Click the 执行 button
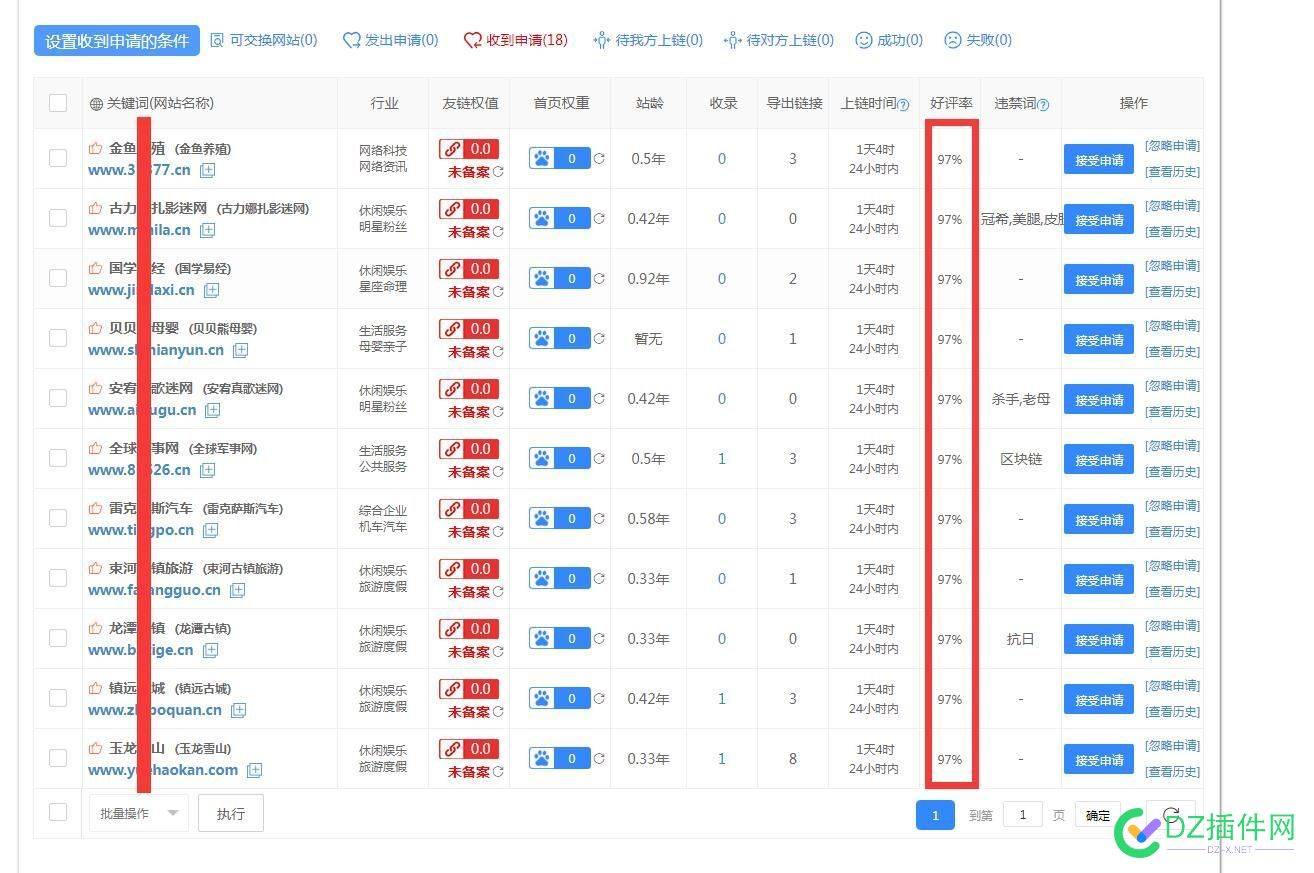The height and width of the screenshot is (873, 1314). click(x=231, y=813)
